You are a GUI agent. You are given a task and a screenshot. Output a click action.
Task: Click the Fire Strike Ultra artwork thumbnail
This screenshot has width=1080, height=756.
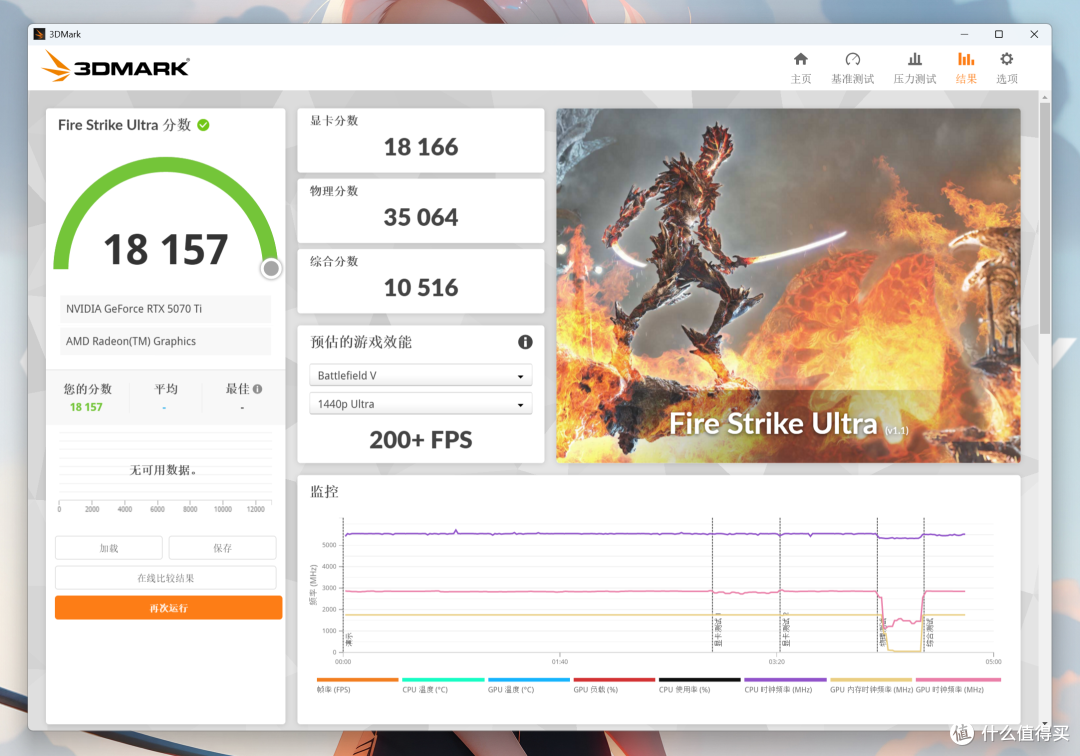pyautogui.click(x=789, y=286)
